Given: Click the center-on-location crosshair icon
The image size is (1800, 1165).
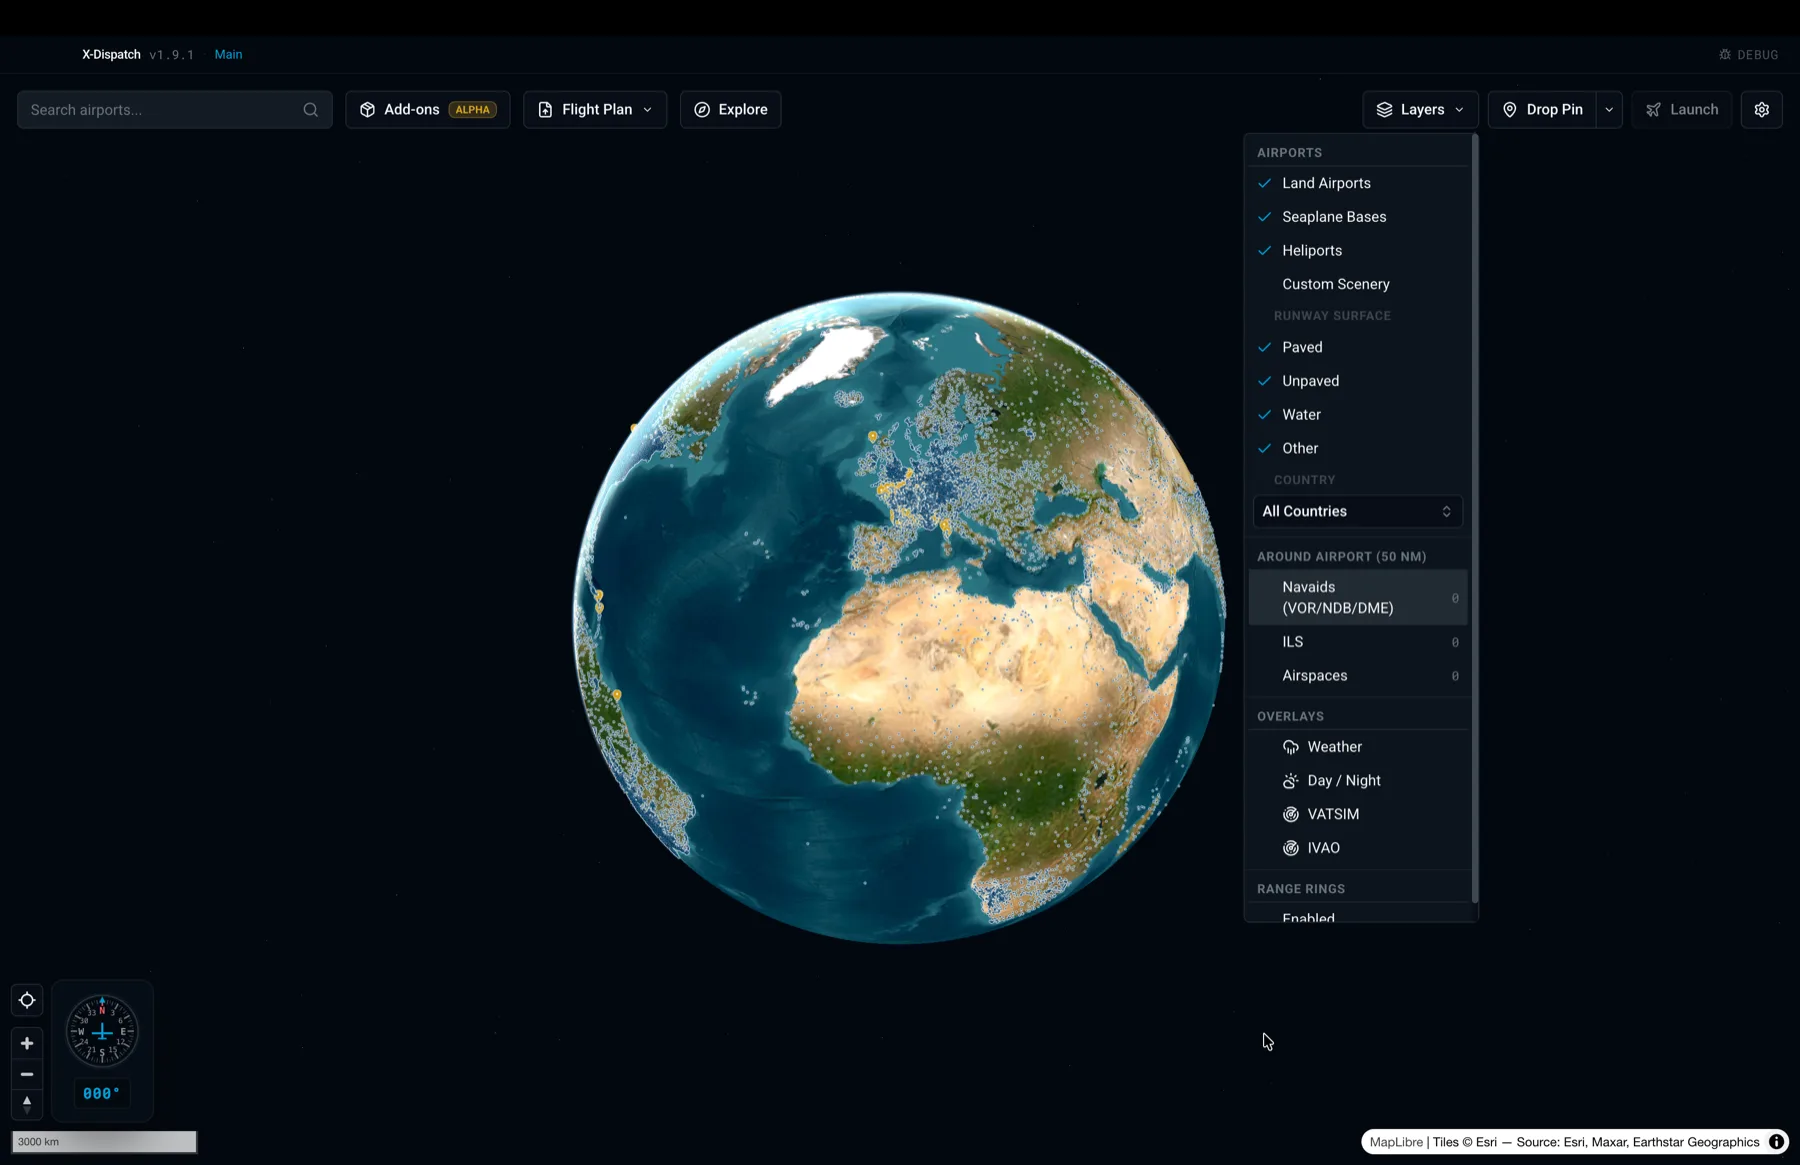Looking at the screenshot, I should 27,1000.
